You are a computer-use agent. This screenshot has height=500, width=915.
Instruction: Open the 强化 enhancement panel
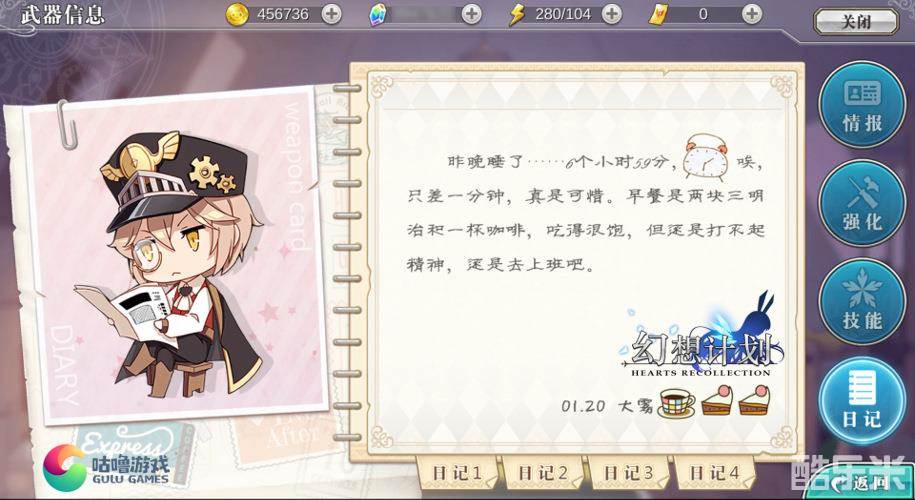pos(862,203)
